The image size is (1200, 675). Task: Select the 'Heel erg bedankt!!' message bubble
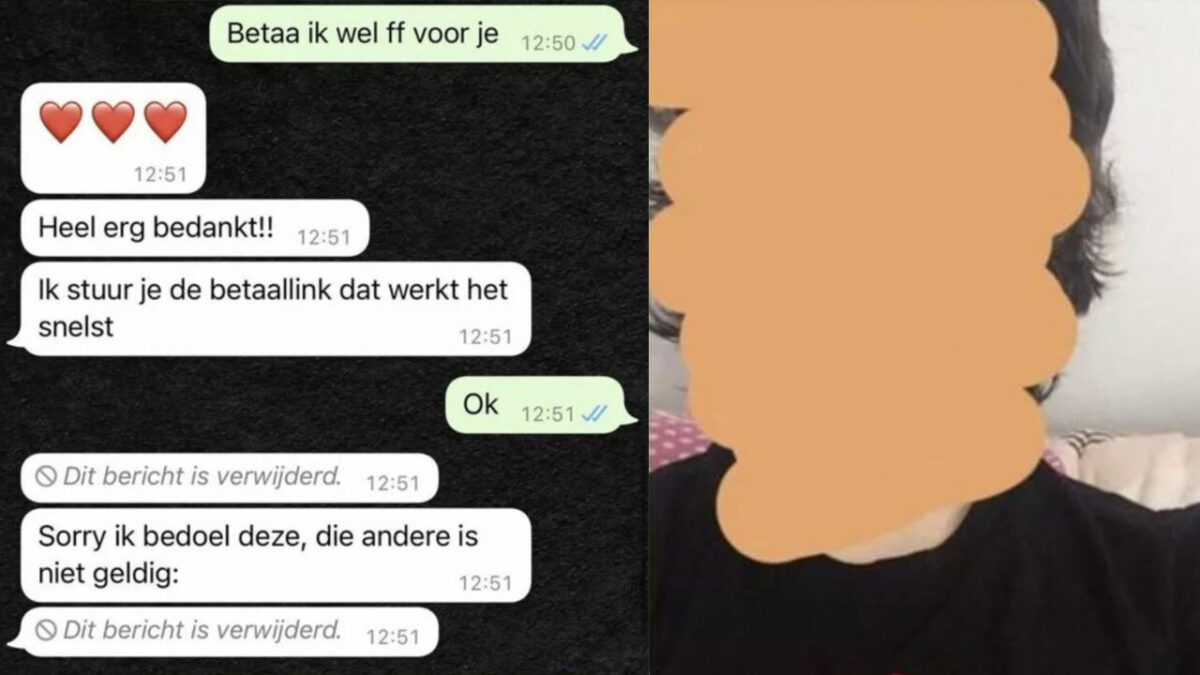point(193,228)
